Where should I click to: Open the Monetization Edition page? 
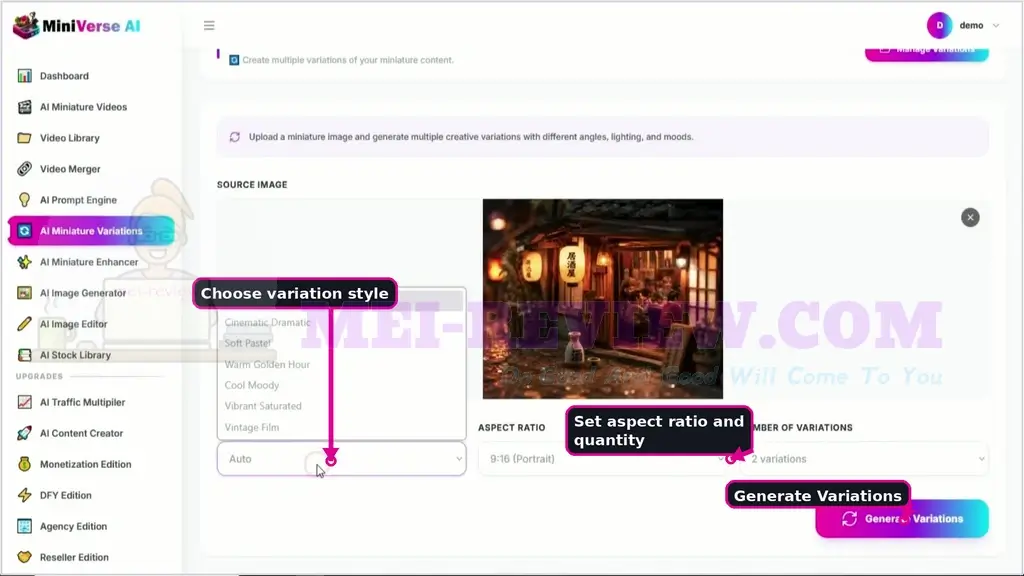(x=86, y=464)
